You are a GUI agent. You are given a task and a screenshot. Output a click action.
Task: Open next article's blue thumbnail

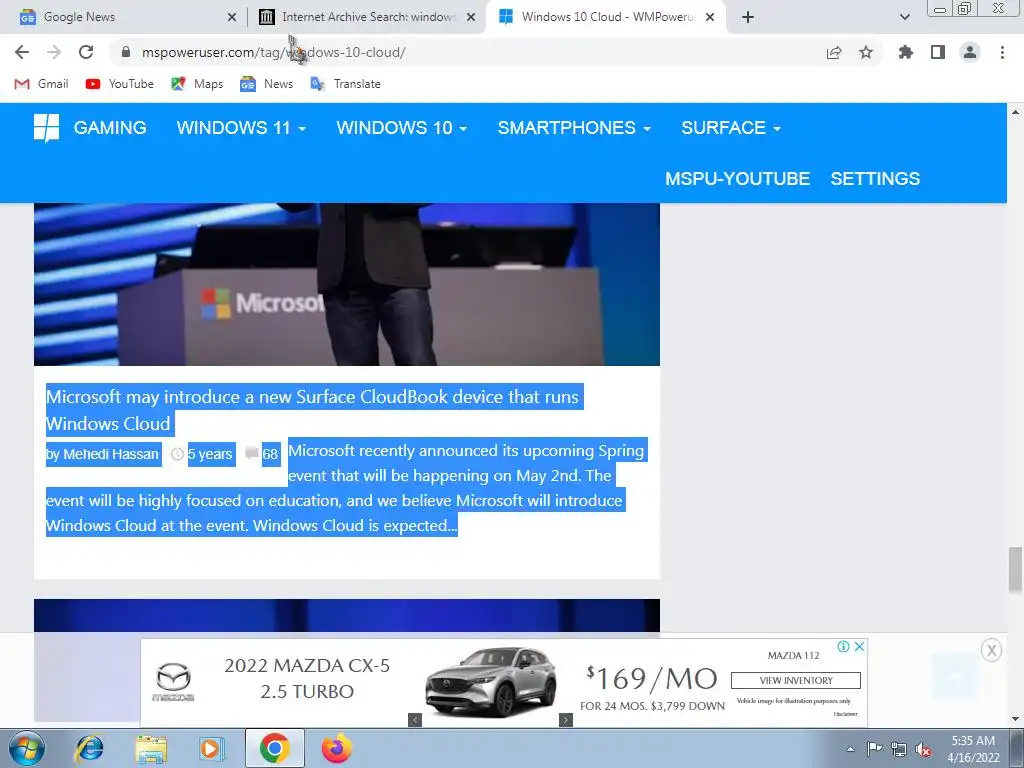(347, 615)
